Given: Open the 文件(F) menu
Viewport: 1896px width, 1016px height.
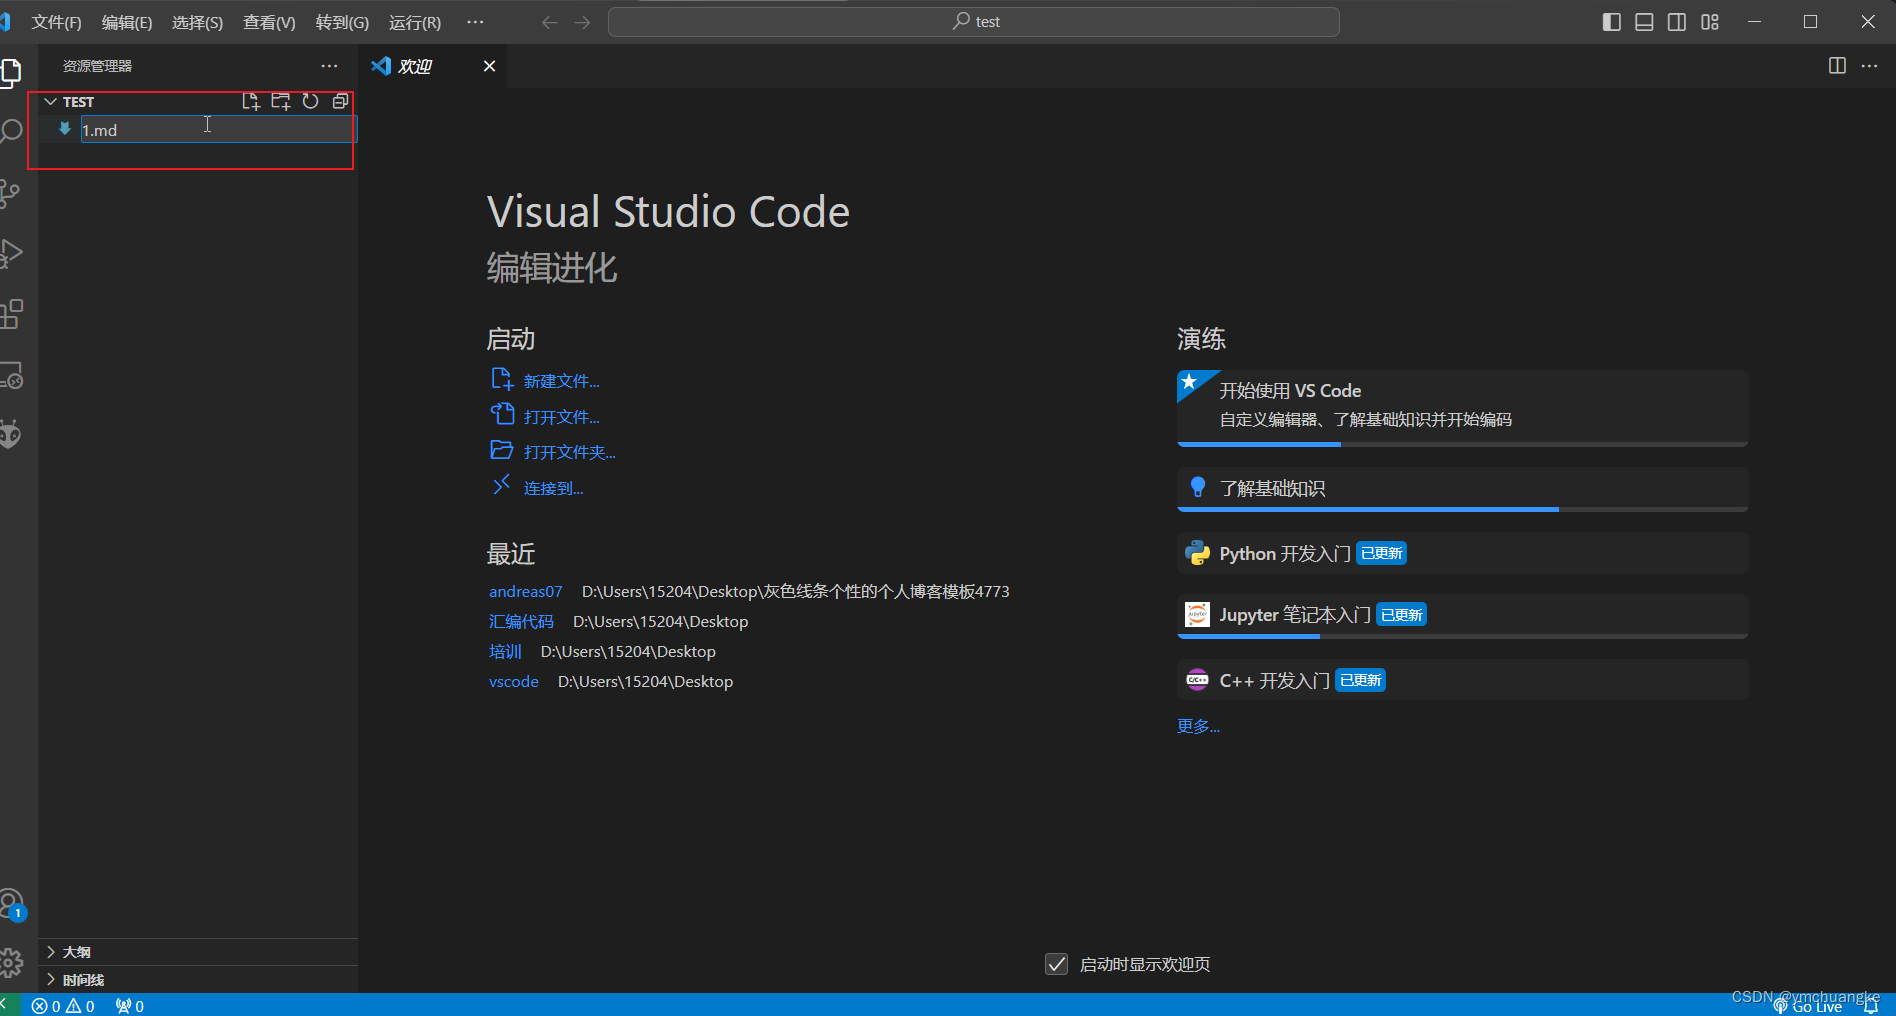Looking at the screenshot, I should pyautogui.click(x=56, y=22).
